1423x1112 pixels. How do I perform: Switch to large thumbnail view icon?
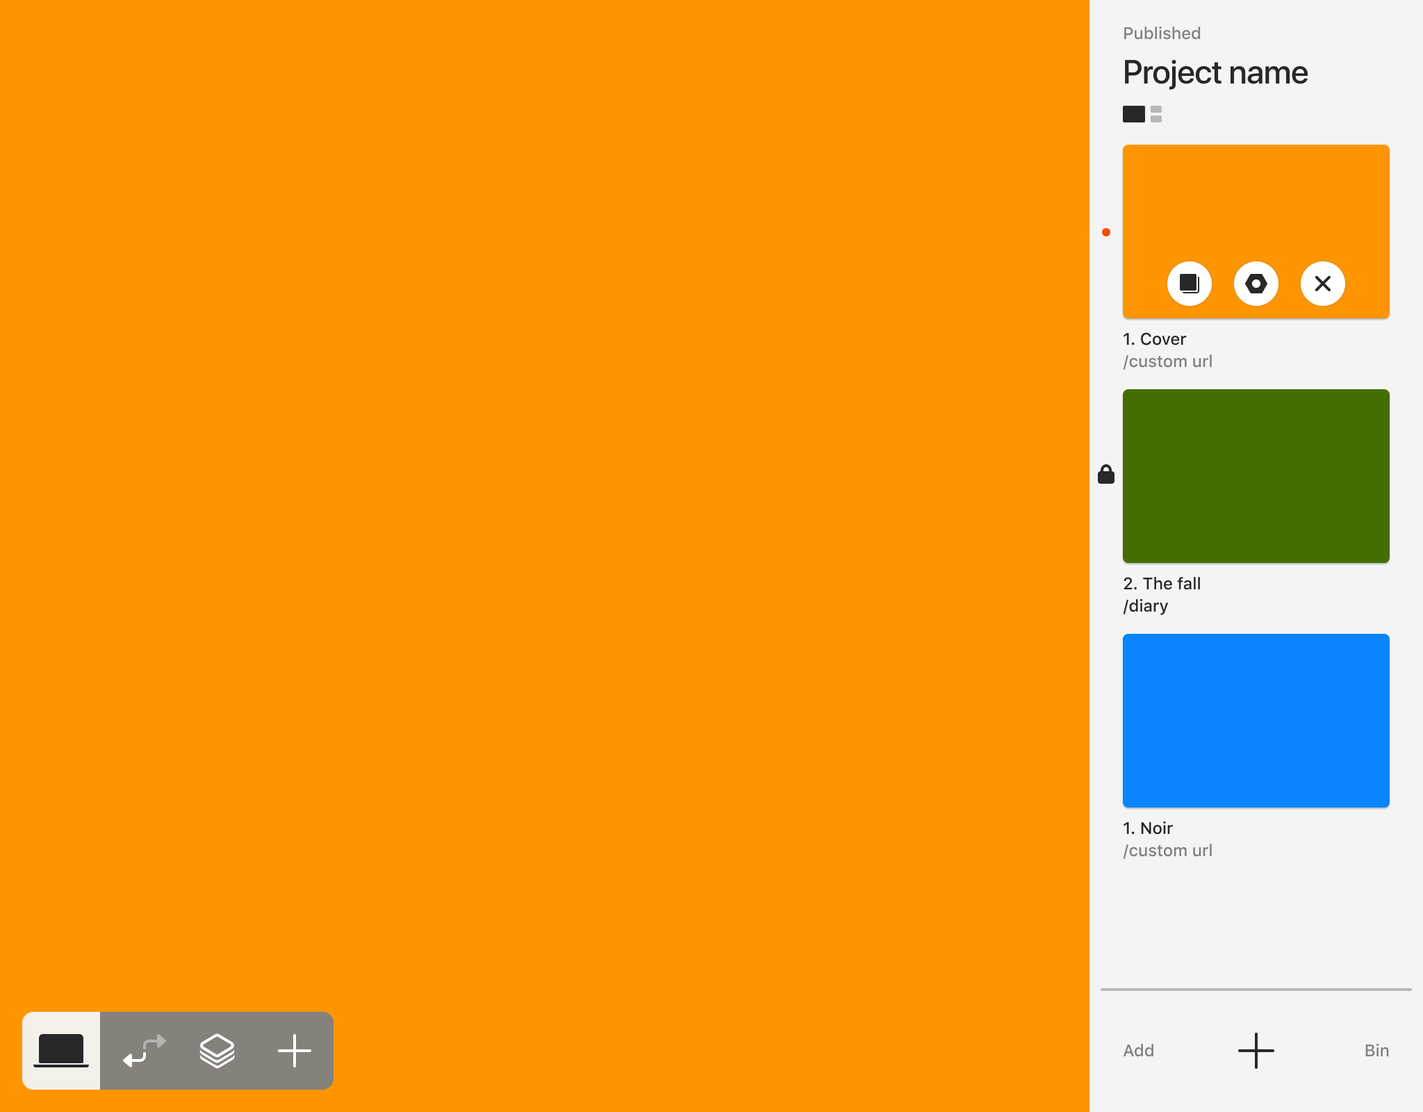coord(1133,114)
